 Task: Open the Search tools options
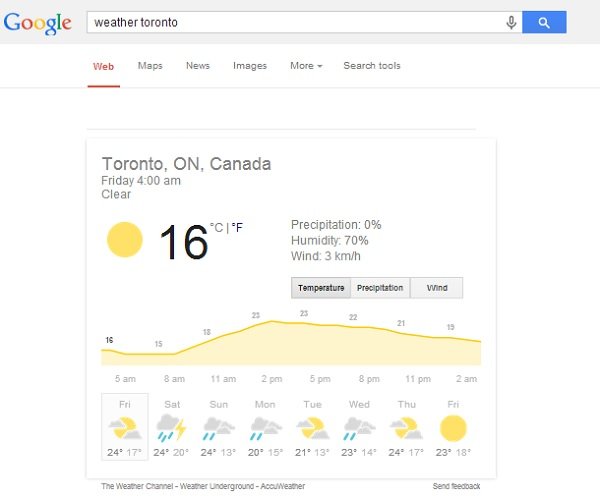click(x=372, y=66)
